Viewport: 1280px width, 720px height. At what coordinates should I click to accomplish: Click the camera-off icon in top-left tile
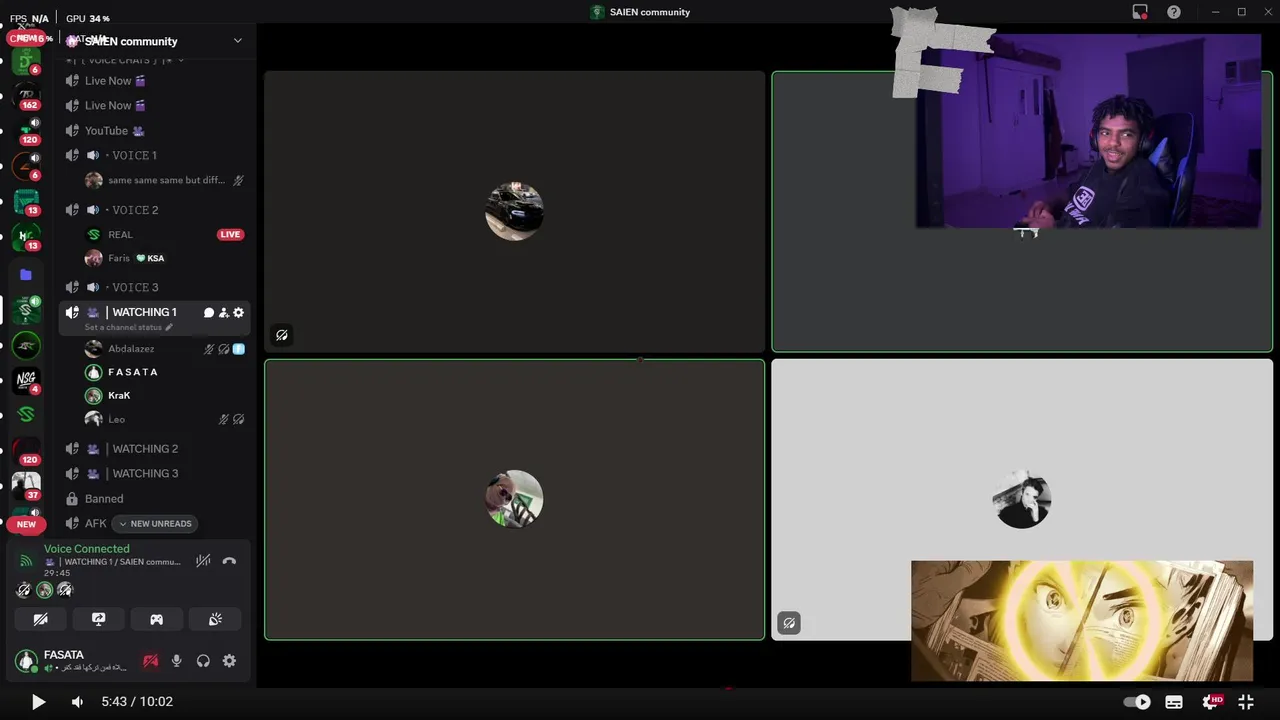tap(282, 335)
